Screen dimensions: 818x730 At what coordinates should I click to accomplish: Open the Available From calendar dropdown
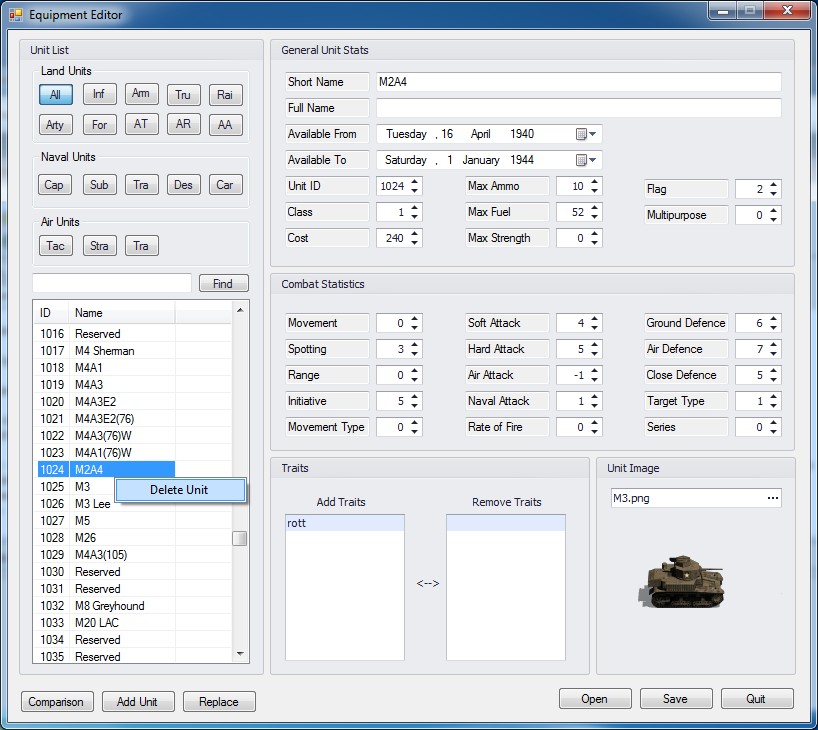586,134
